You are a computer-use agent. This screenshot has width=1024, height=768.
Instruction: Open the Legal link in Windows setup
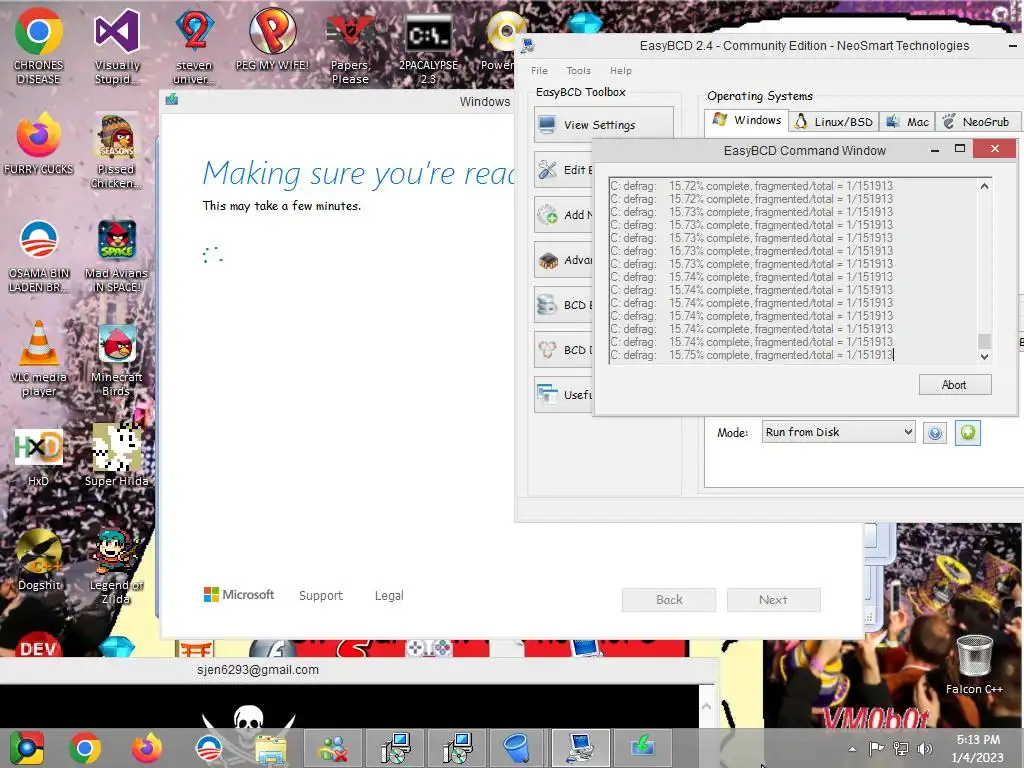(x=389, y=596)
